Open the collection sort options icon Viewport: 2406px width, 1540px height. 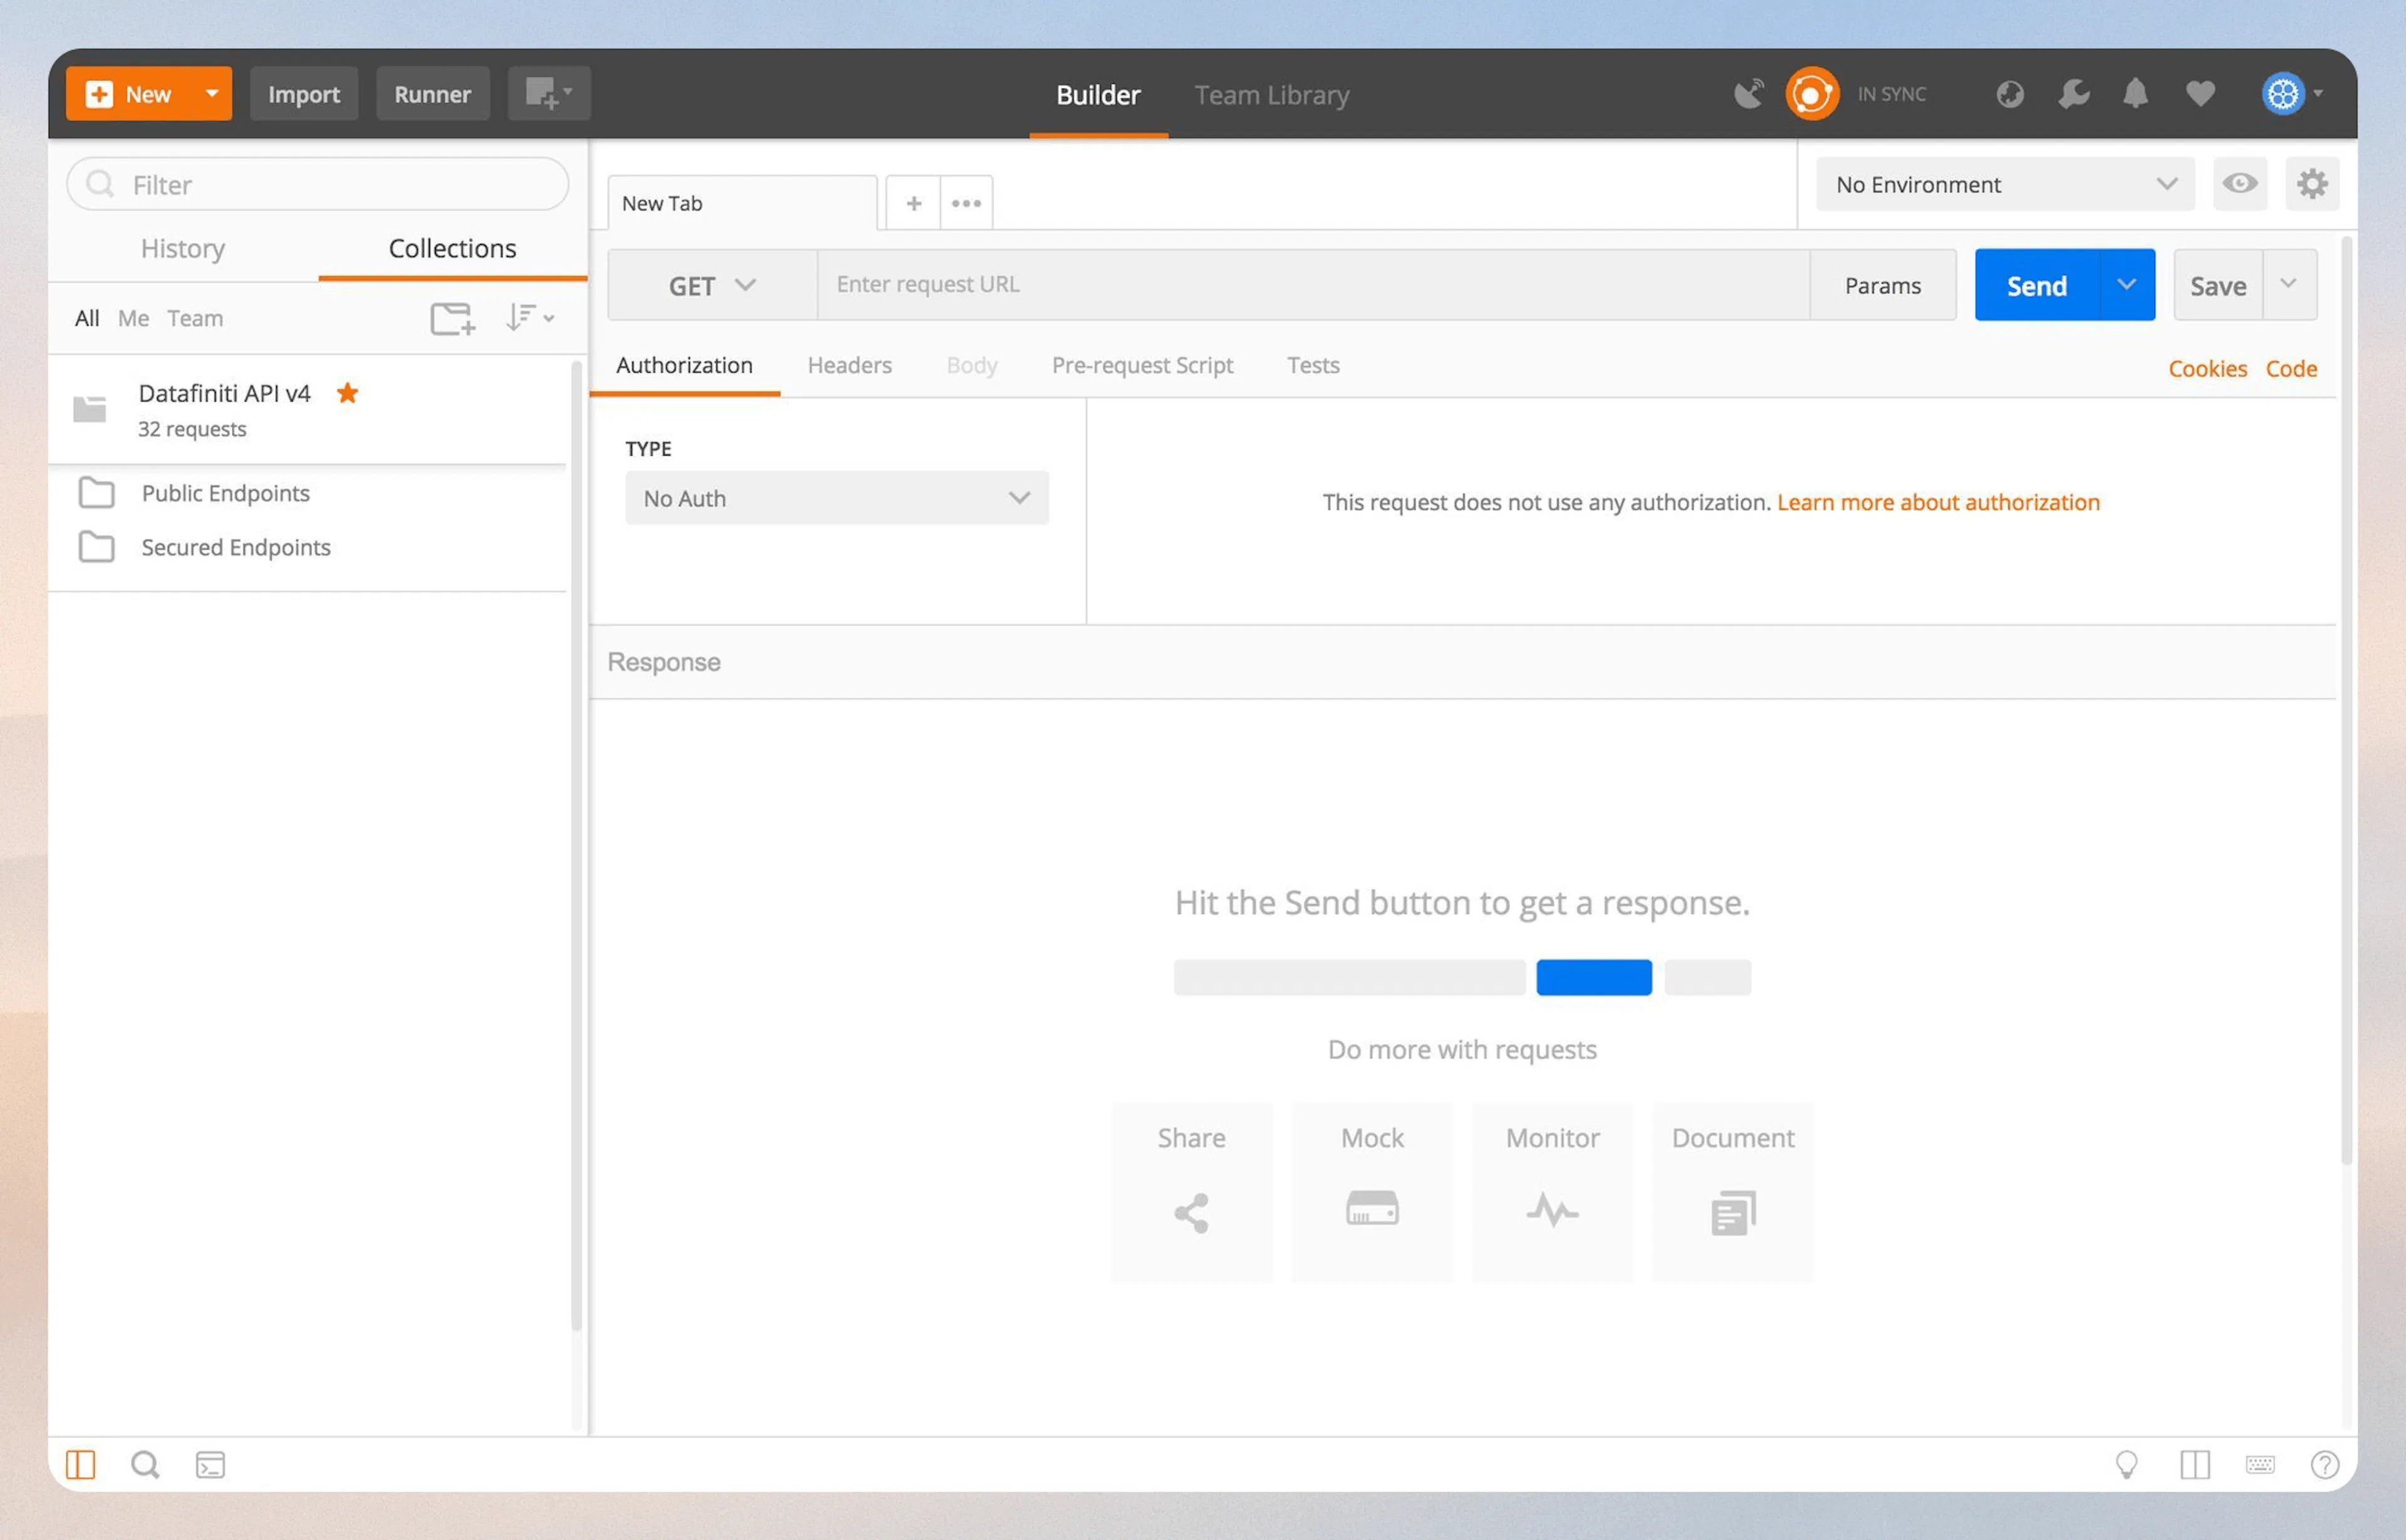(529, 317)
